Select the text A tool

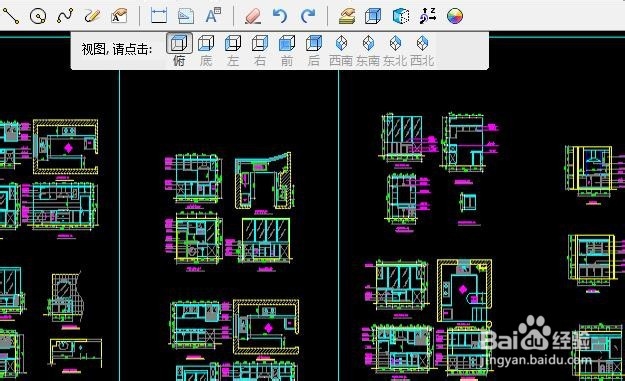pos(213,16)
